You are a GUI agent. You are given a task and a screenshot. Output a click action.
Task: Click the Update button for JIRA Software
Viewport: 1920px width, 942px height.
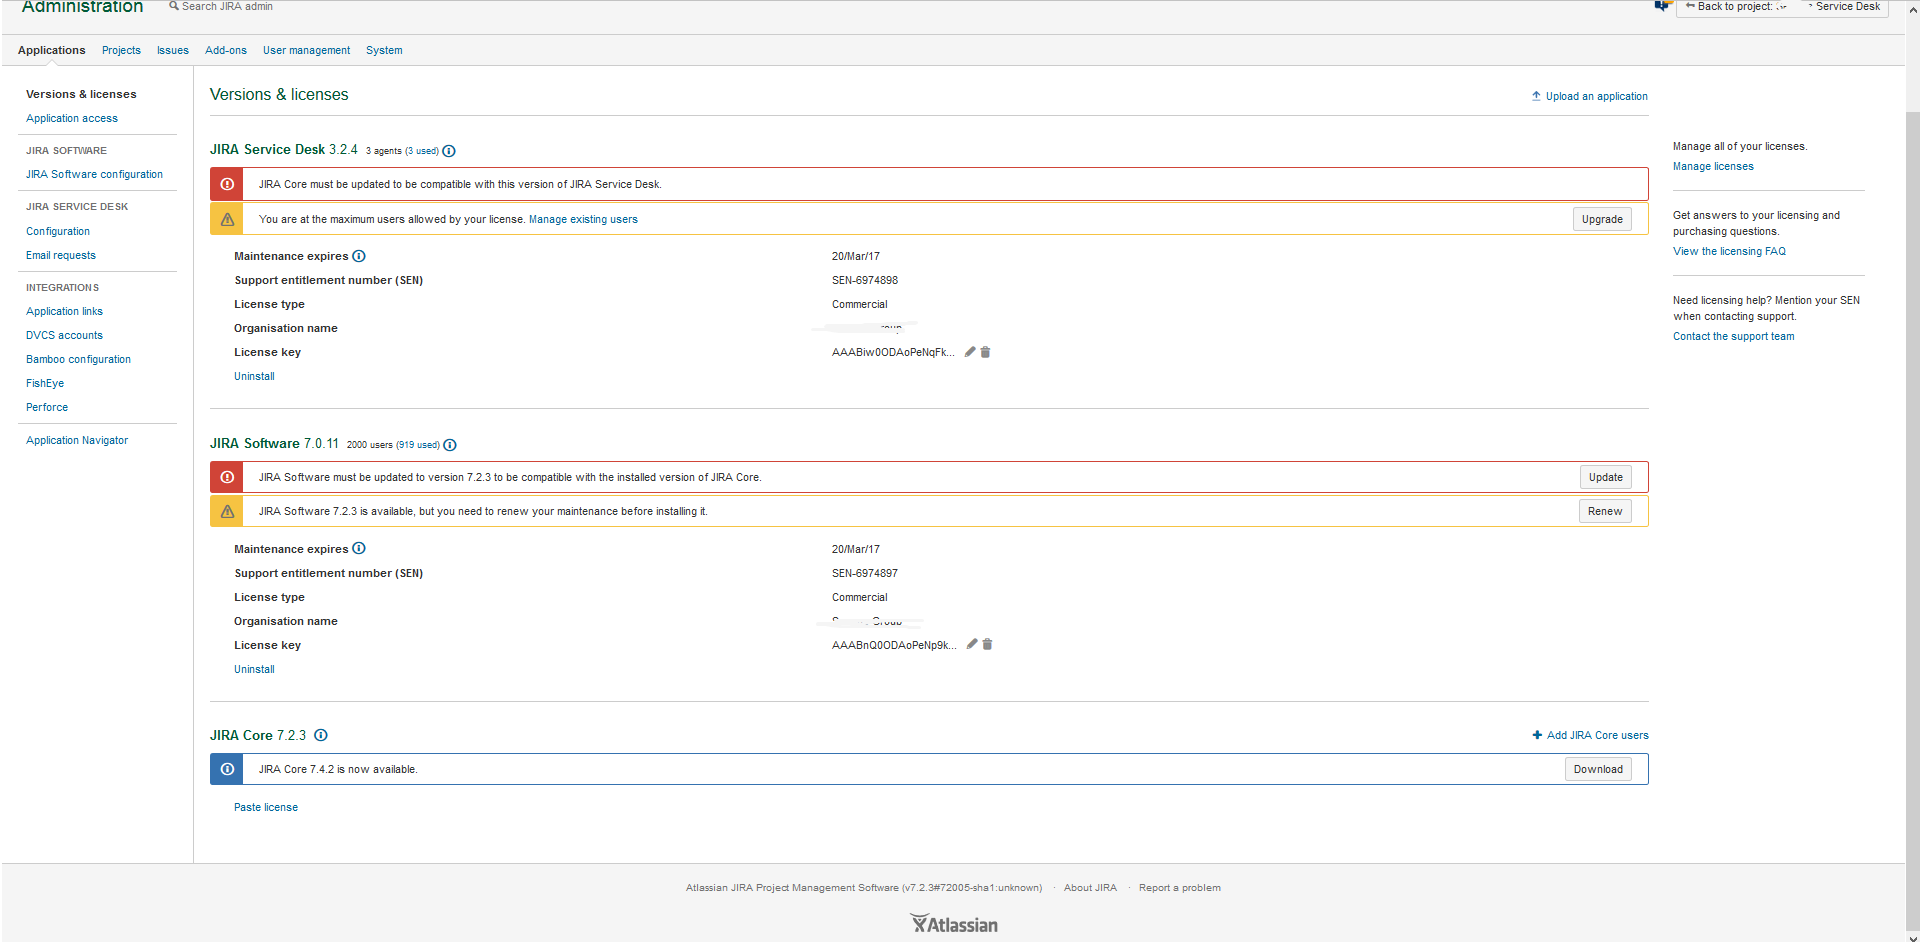(x=1606, y=477)
